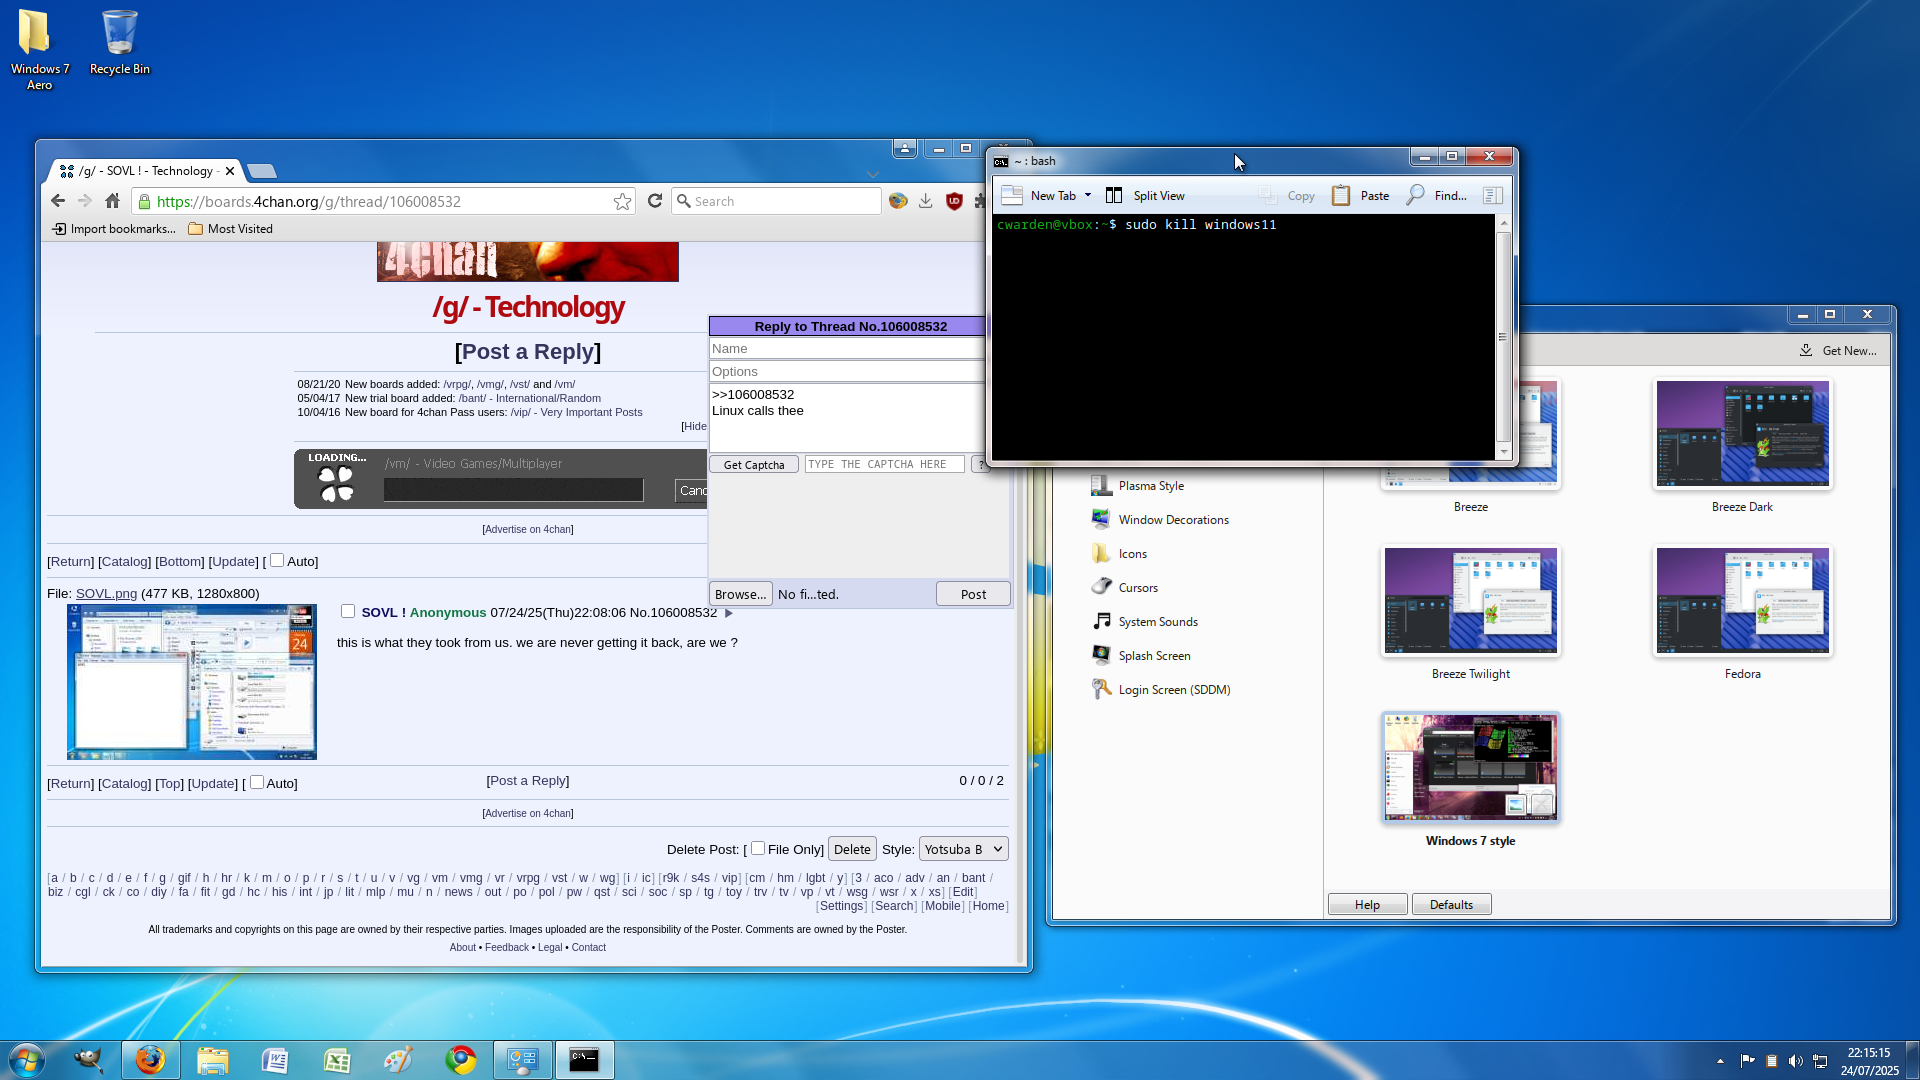The image size is (1920, 1080).
Task: Click the Name field in reply form
Action: coord(847,349)
